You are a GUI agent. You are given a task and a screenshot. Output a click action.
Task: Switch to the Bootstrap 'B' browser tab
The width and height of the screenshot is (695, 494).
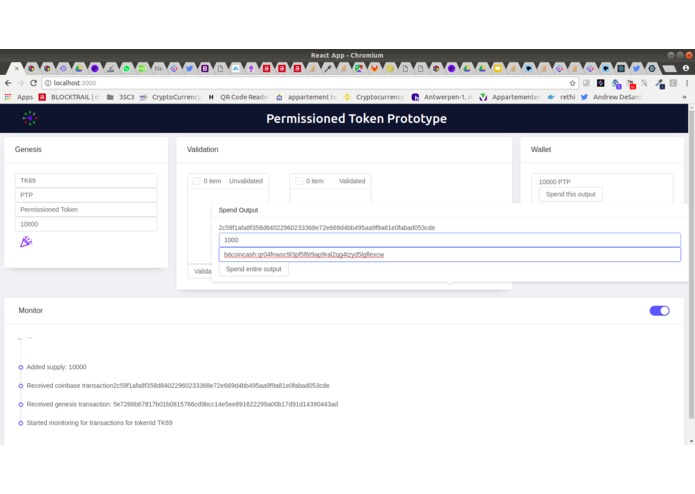(x=205, y=68)
